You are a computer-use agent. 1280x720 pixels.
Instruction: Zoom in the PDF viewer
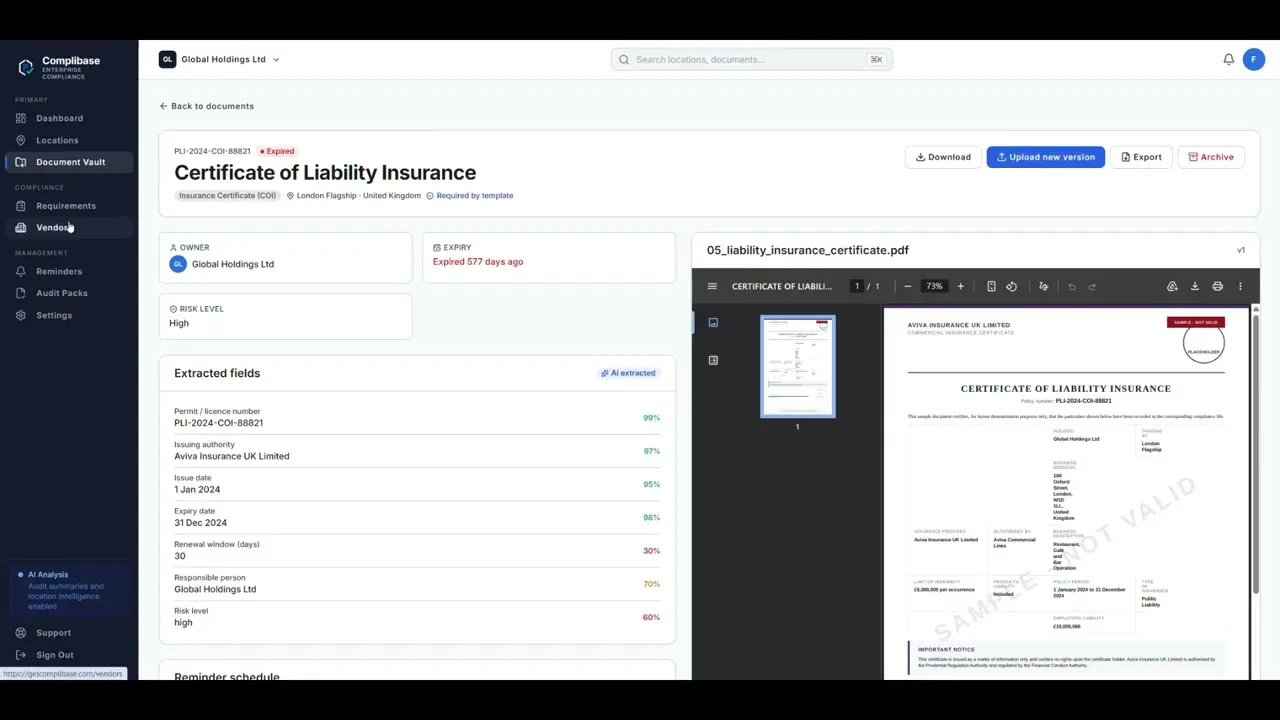(961, 286)
